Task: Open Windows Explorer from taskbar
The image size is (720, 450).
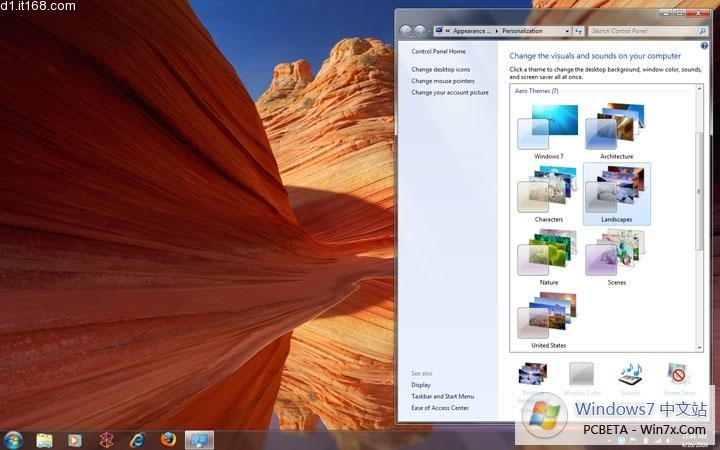Action: point(44,440)
